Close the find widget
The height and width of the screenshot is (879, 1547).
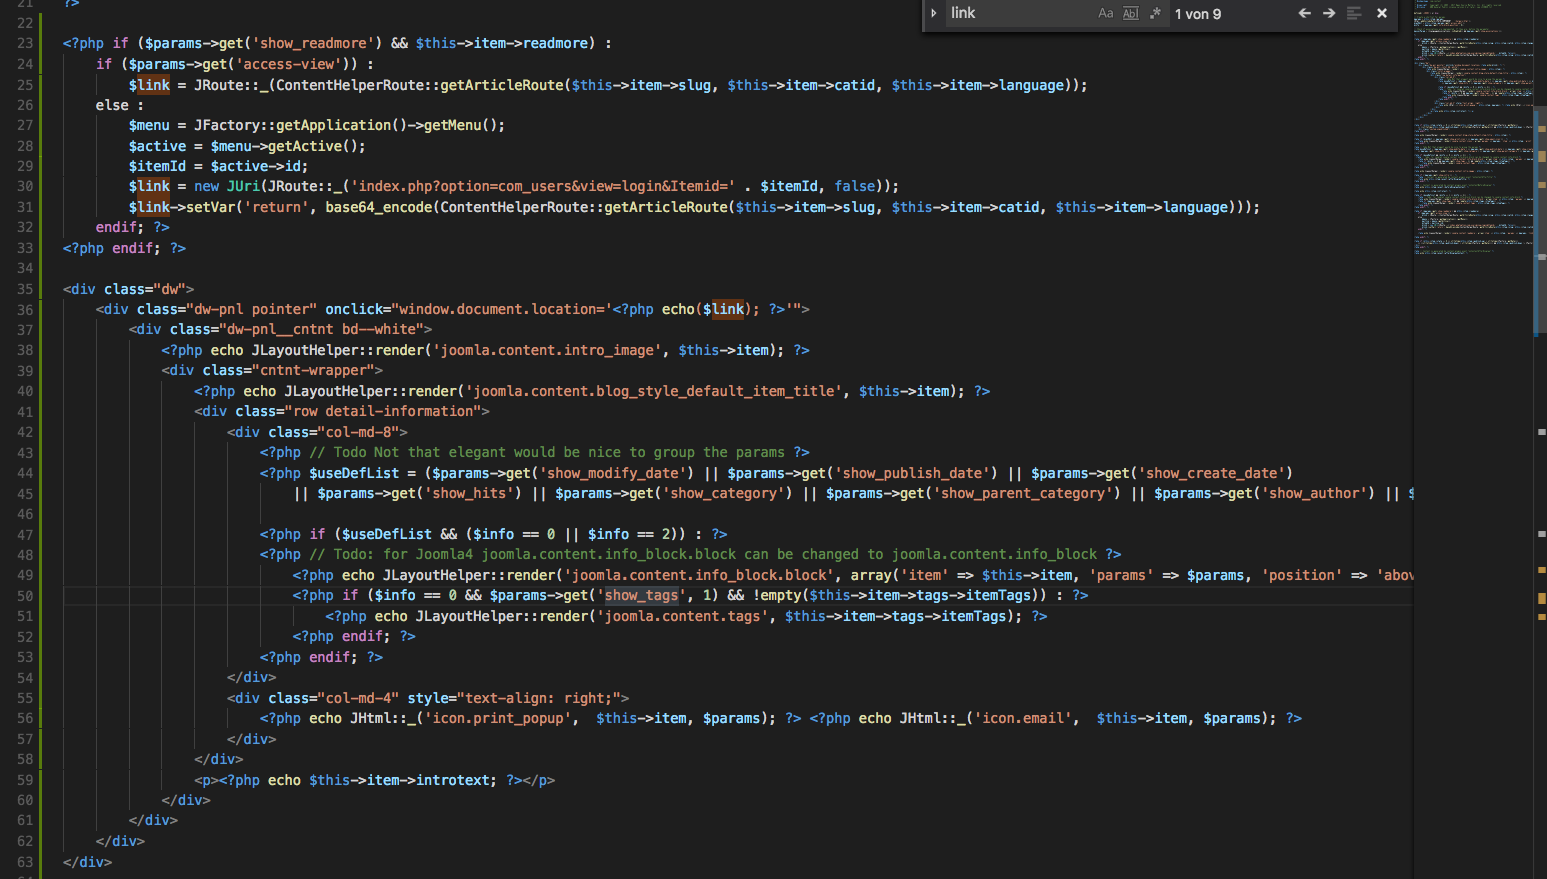tap(1382, 13)
